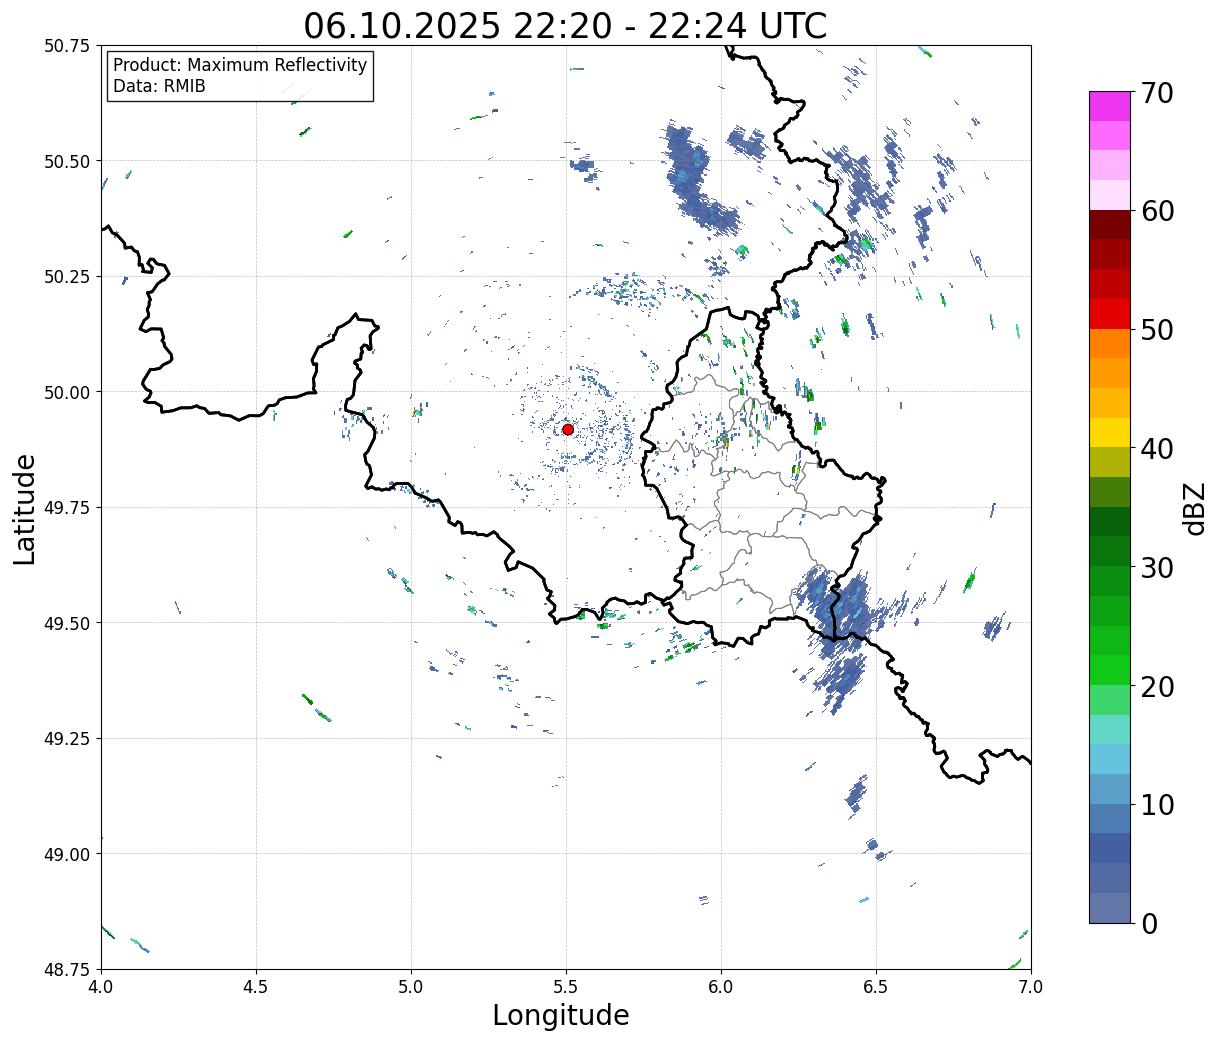Click the colorbar tick label 10
Screen dimensions: 1219x1040
1156,805
